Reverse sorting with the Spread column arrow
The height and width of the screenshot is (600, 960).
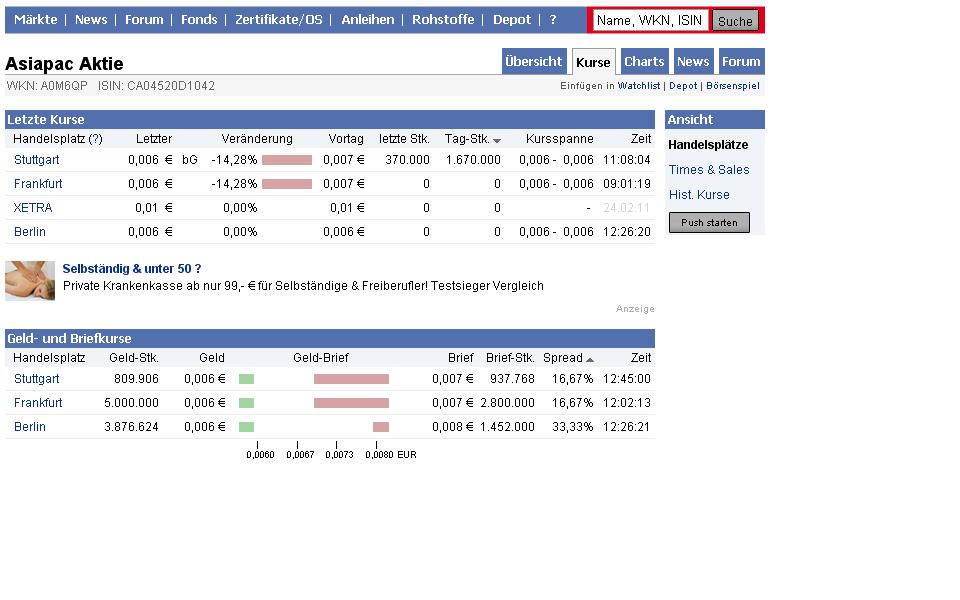tap(592, 357)
